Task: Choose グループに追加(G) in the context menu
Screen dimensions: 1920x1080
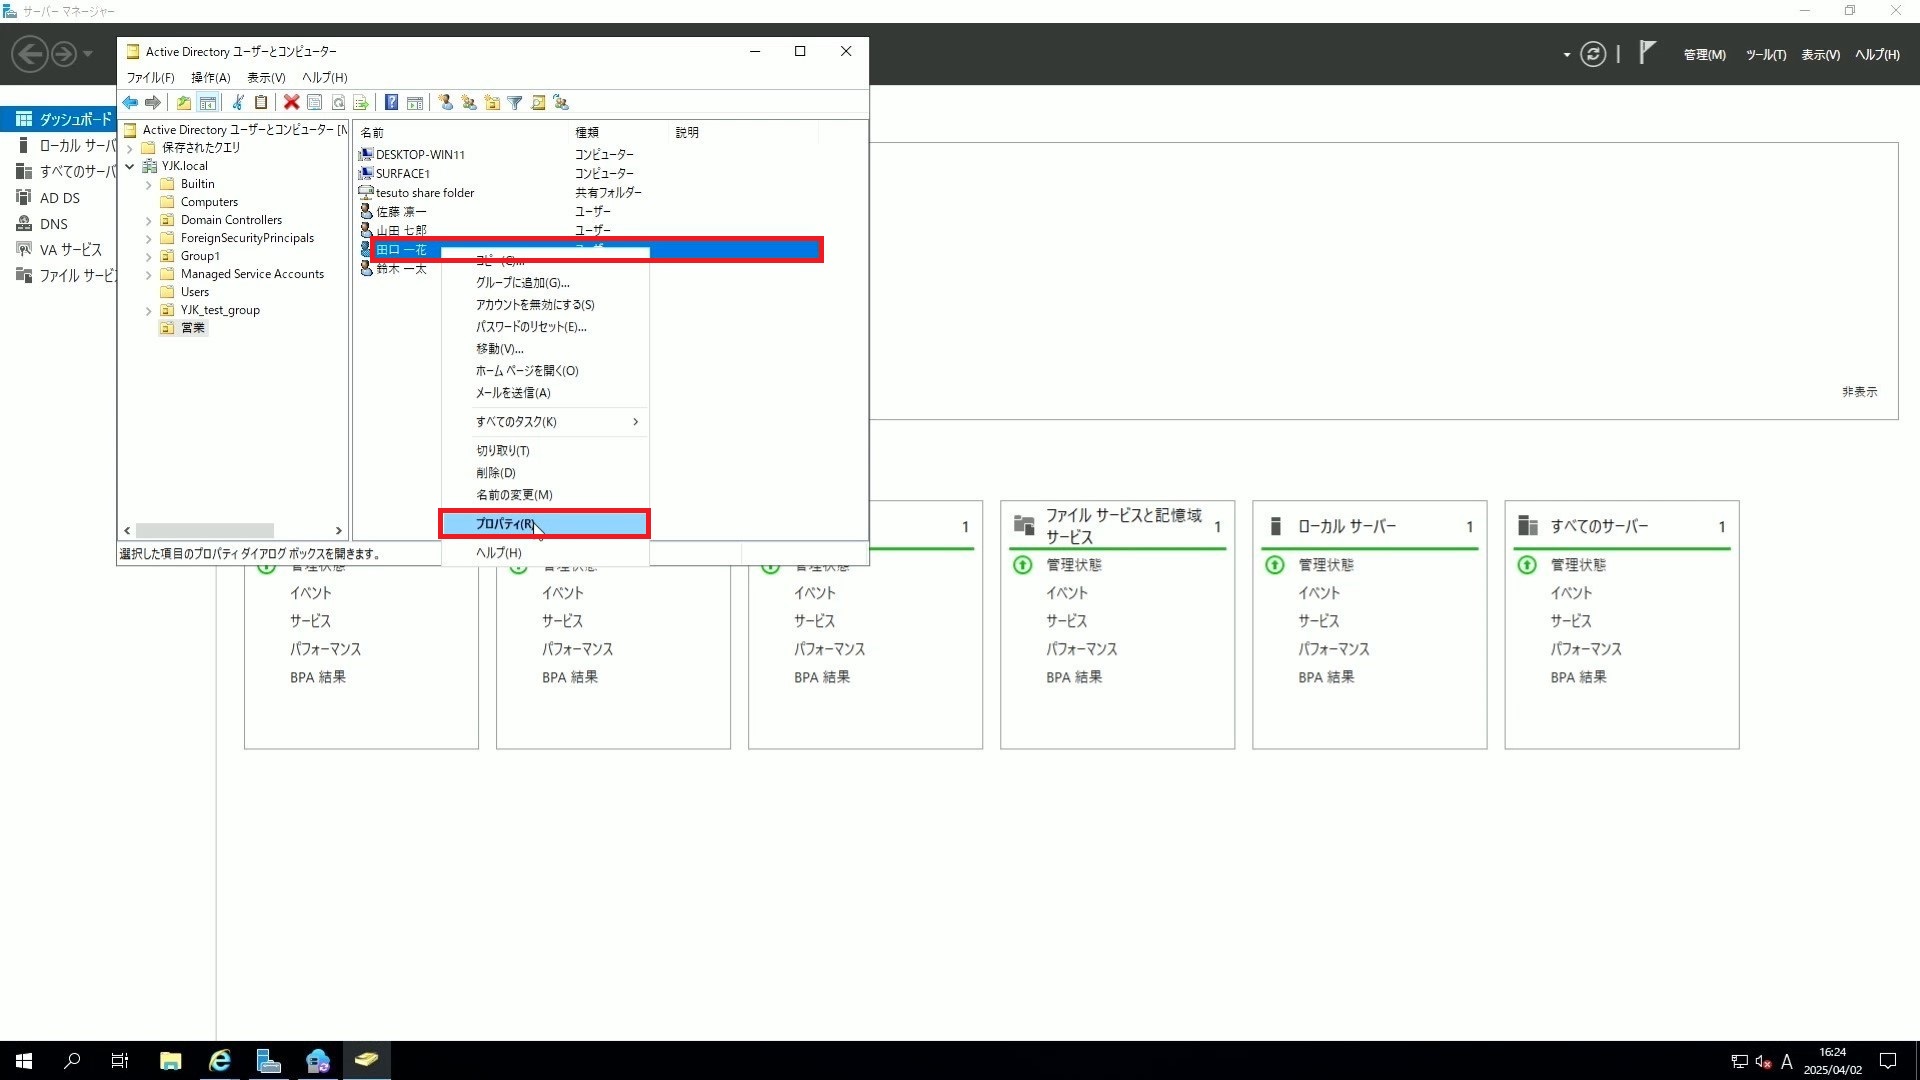Action: point(545,283)
